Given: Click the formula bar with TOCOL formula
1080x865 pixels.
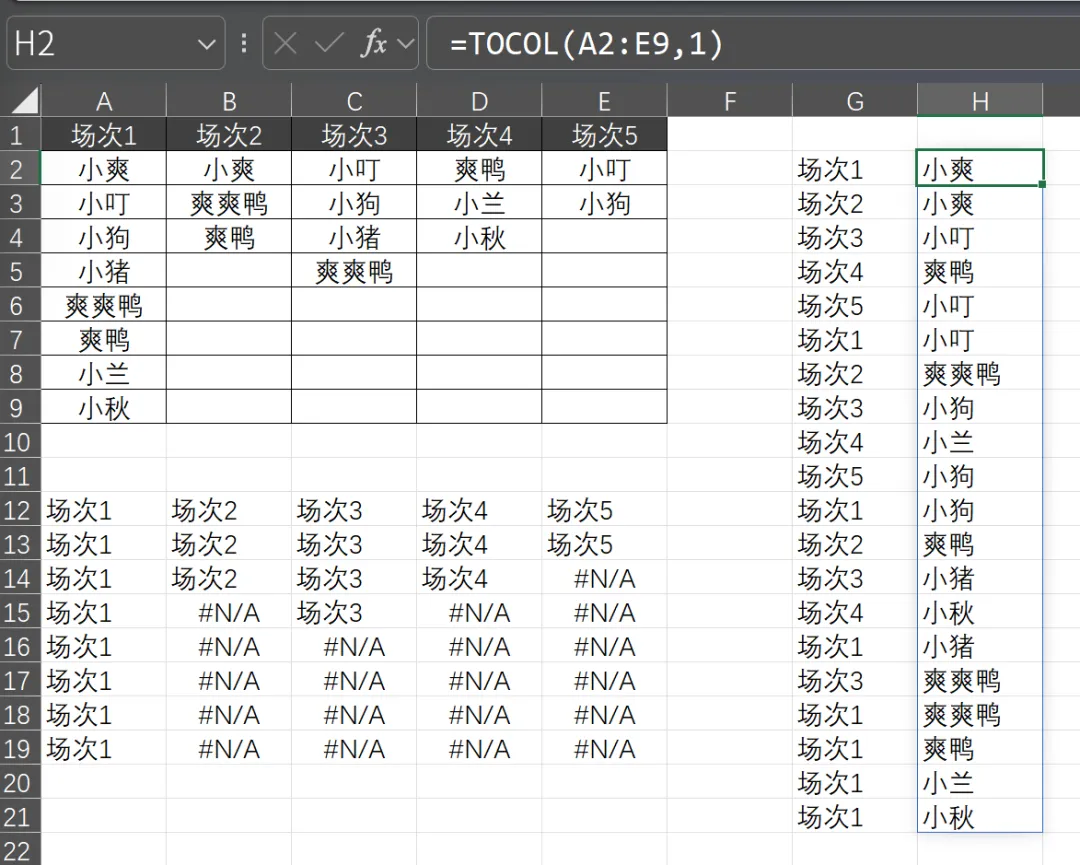Looking at the screenshot, I should pyautogui.click(x=753, y=43).
